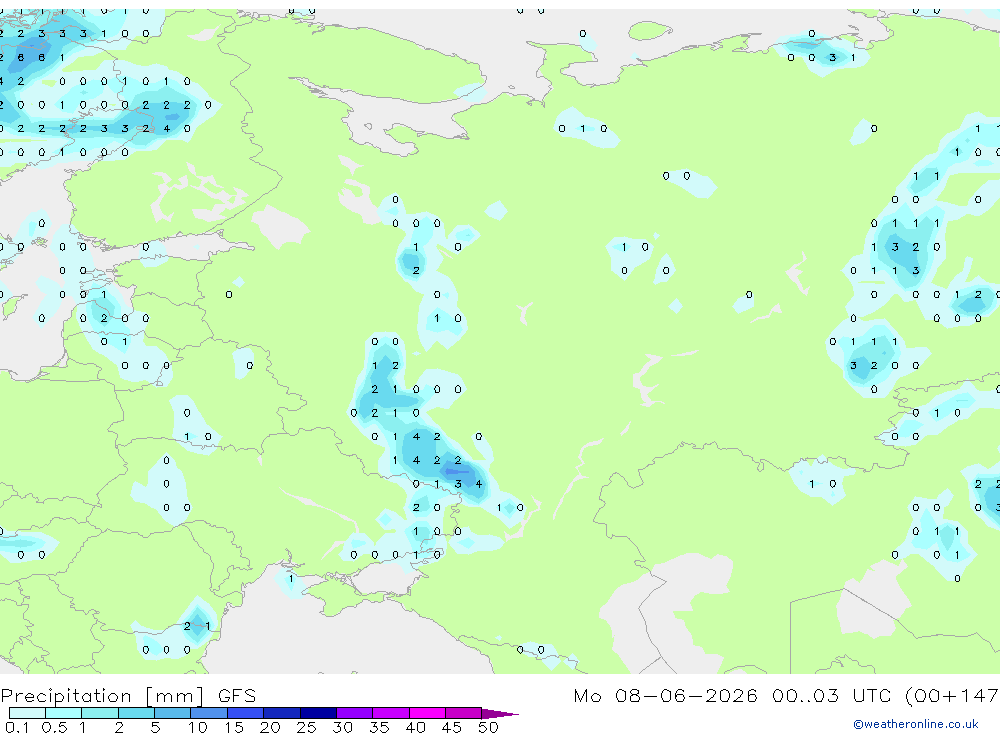Click the "25" legend tick label

(306, 727)
